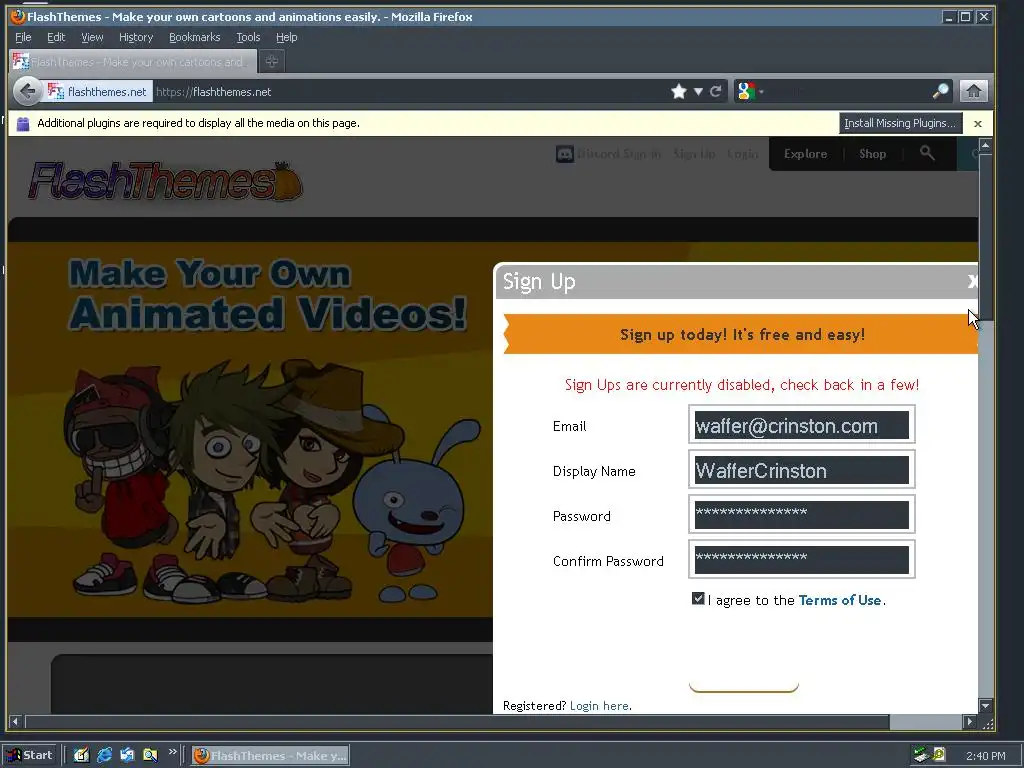Click the fourth quick launch magnifier icon
The width and height of the screenshot is (1024, 768).
pyautogui.click(x=150, y=755)
